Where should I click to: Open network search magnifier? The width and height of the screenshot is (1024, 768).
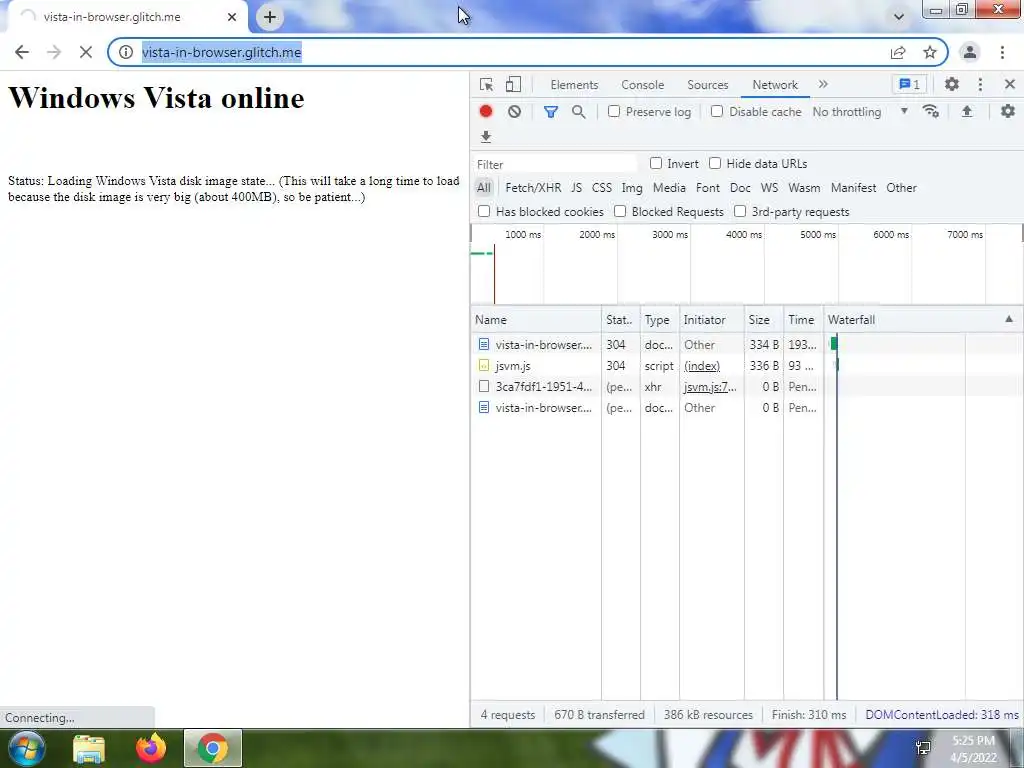(x=579, y=112)
